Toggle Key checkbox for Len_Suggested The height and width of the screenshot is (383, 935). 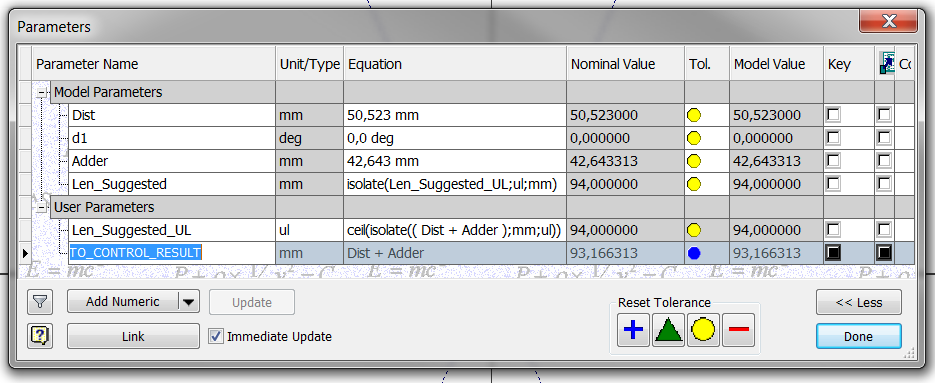point(833,184)
